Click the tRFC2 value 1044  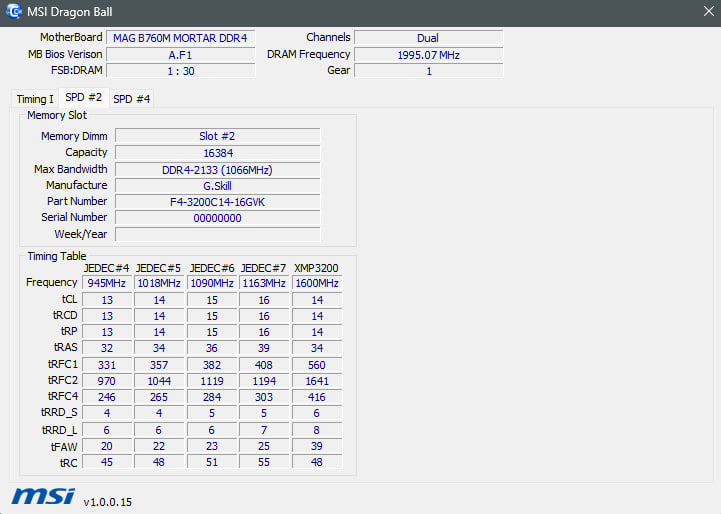(x=159, y=381)
